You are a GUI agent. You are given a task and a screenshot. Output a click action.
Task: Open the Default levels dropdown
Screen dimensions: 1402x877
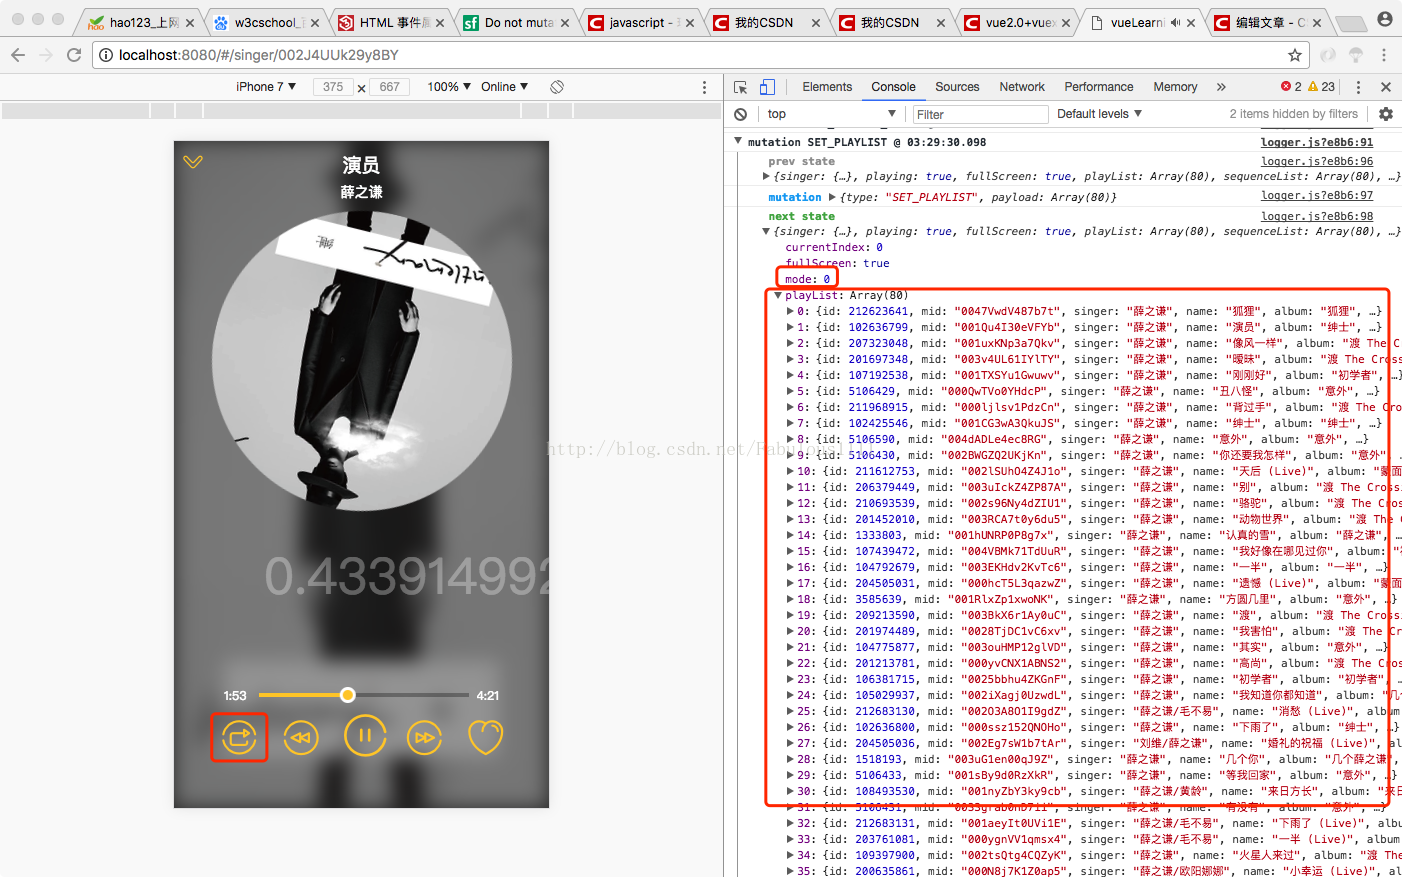point(1099,114)
